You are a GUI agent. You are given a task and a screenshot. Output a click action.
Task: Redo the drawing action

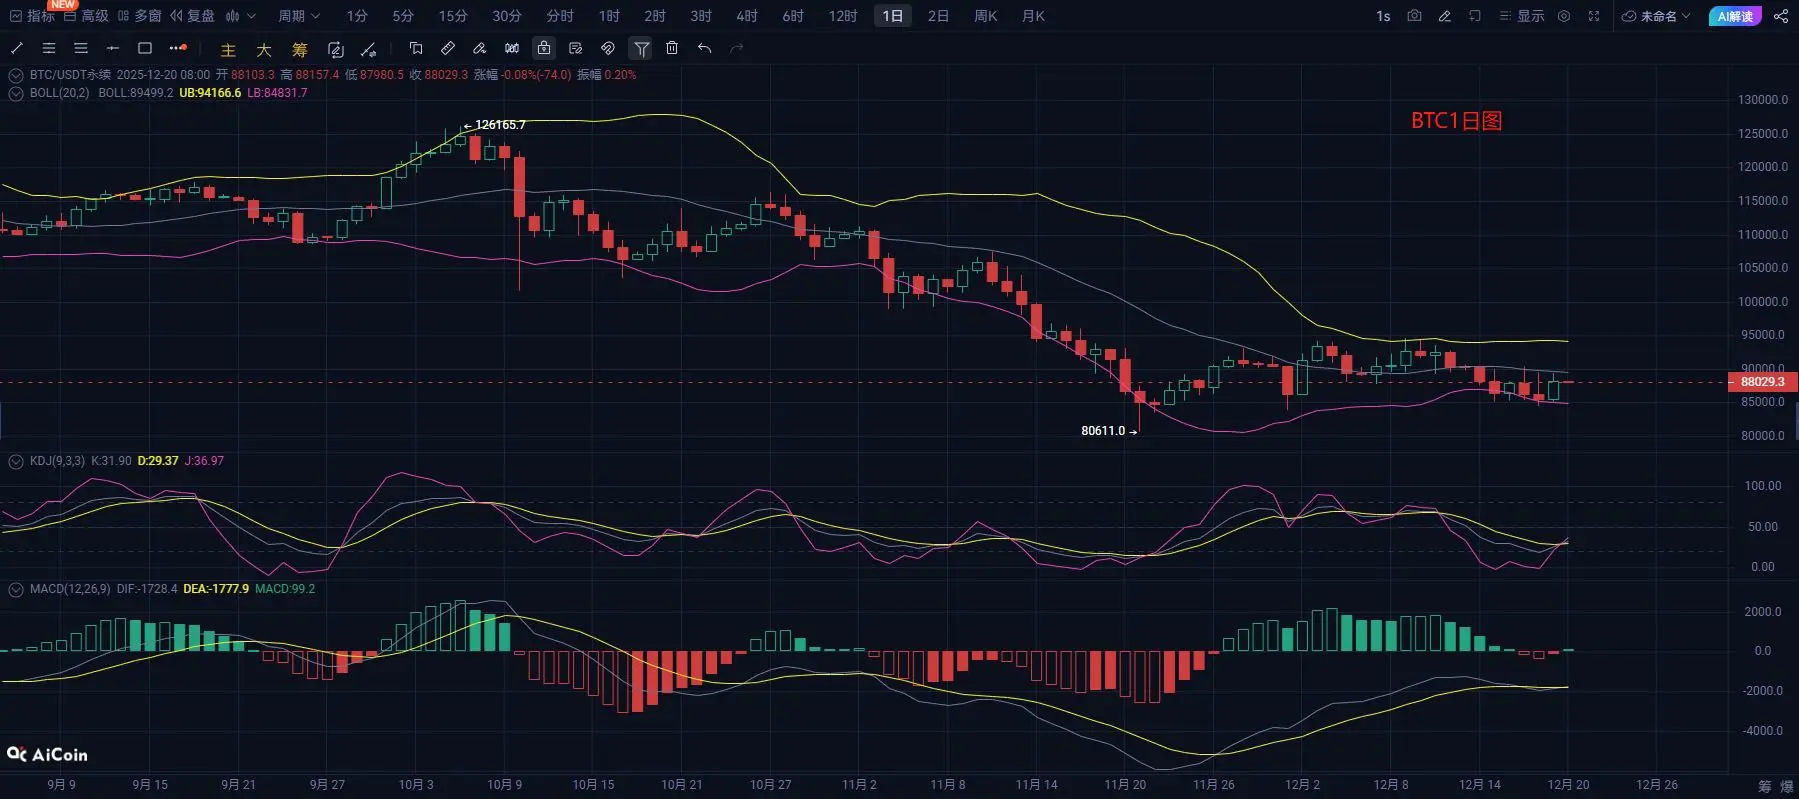[737, 48]
